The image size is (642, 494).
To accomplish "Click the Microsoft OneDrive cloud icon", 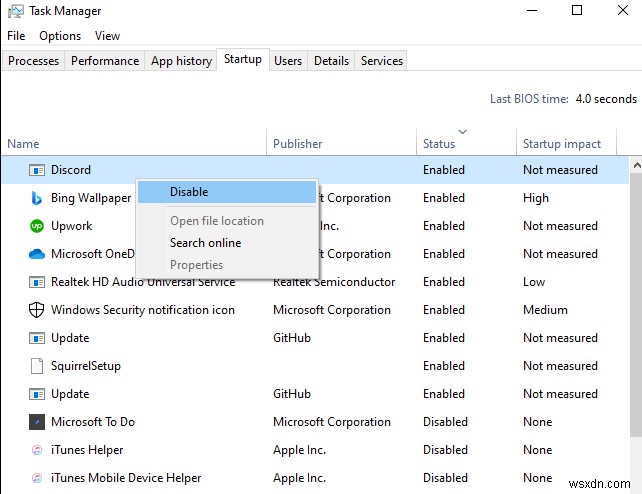I will click(x=37, y=254).
